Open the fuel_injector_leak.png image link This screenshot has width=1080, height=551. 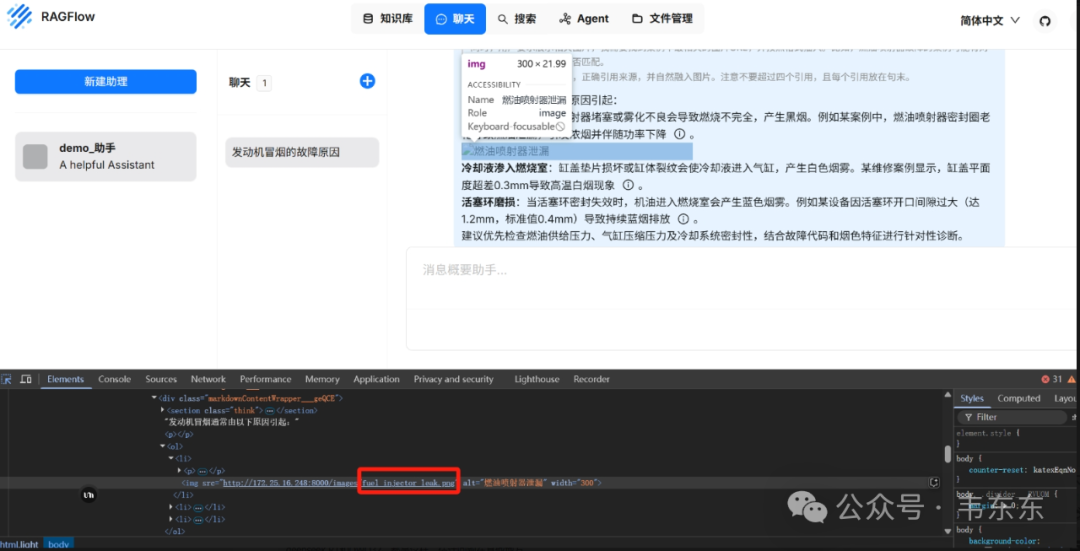[407, 483]
